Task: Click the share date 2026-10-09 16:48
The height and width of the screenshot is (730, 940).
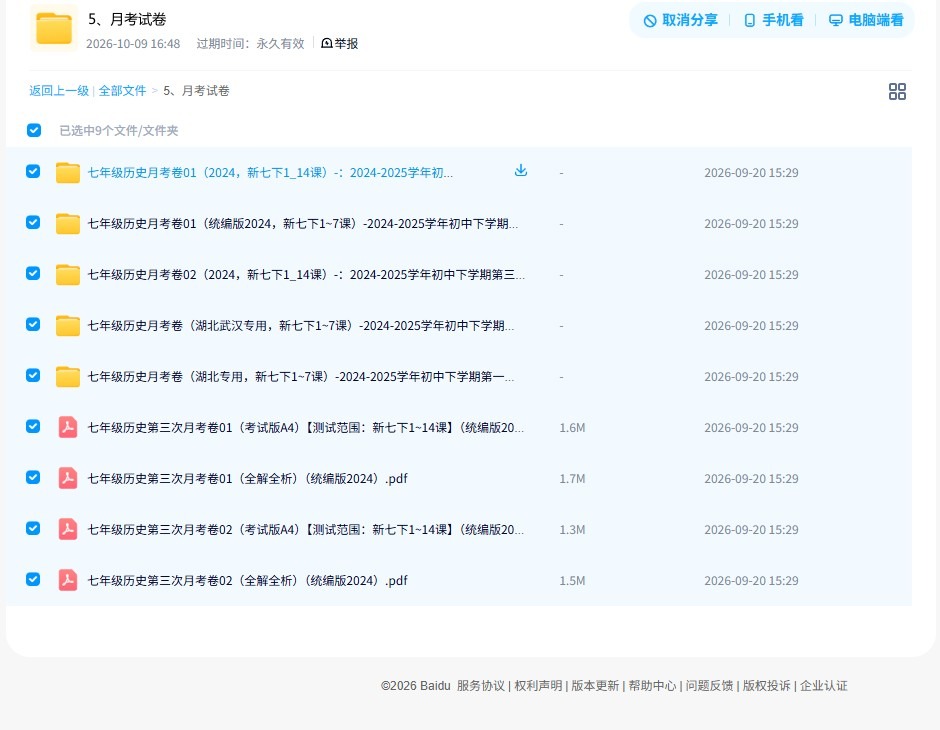Action: [133, 44]
